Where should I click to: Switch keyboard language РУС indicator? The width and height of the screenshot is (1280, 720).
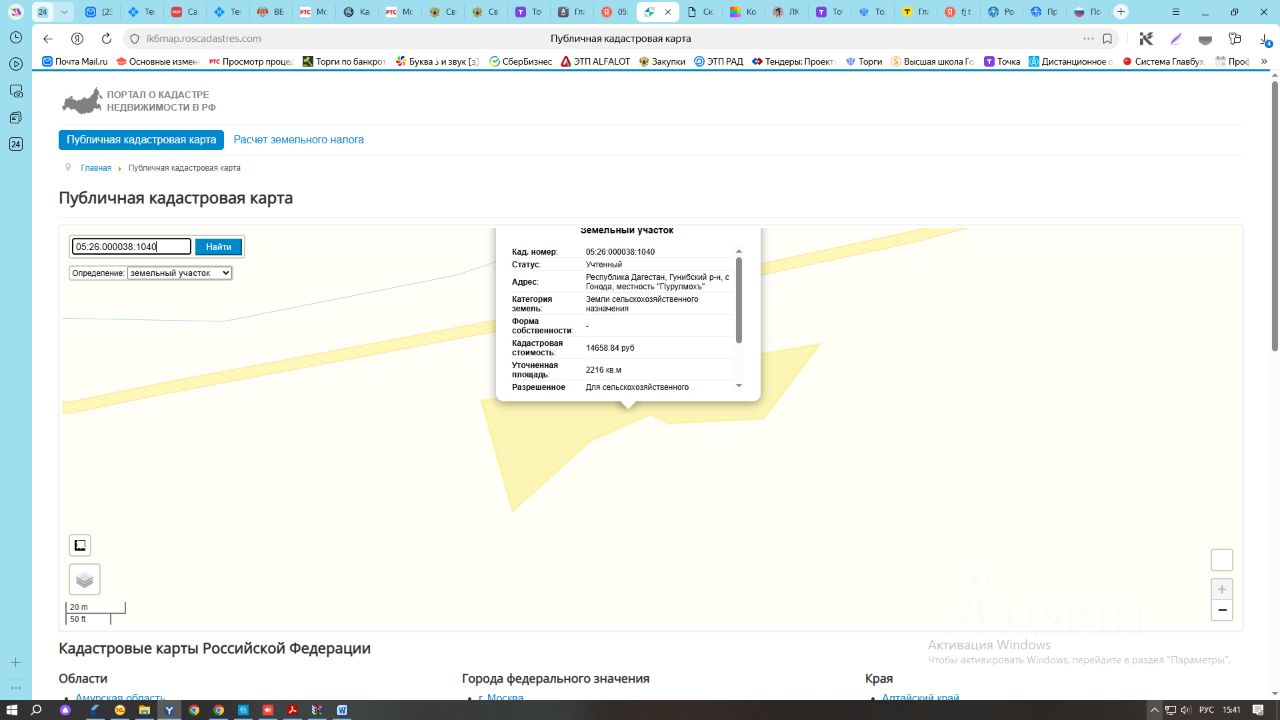(1207, 710)
